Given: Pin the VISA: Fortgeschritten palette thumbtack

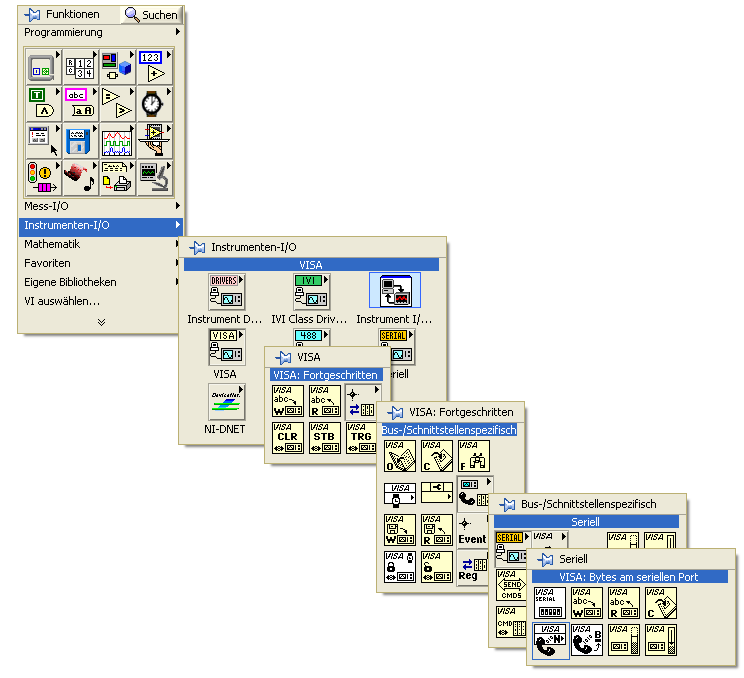Looking at the screenshot, I should point(395,412).
